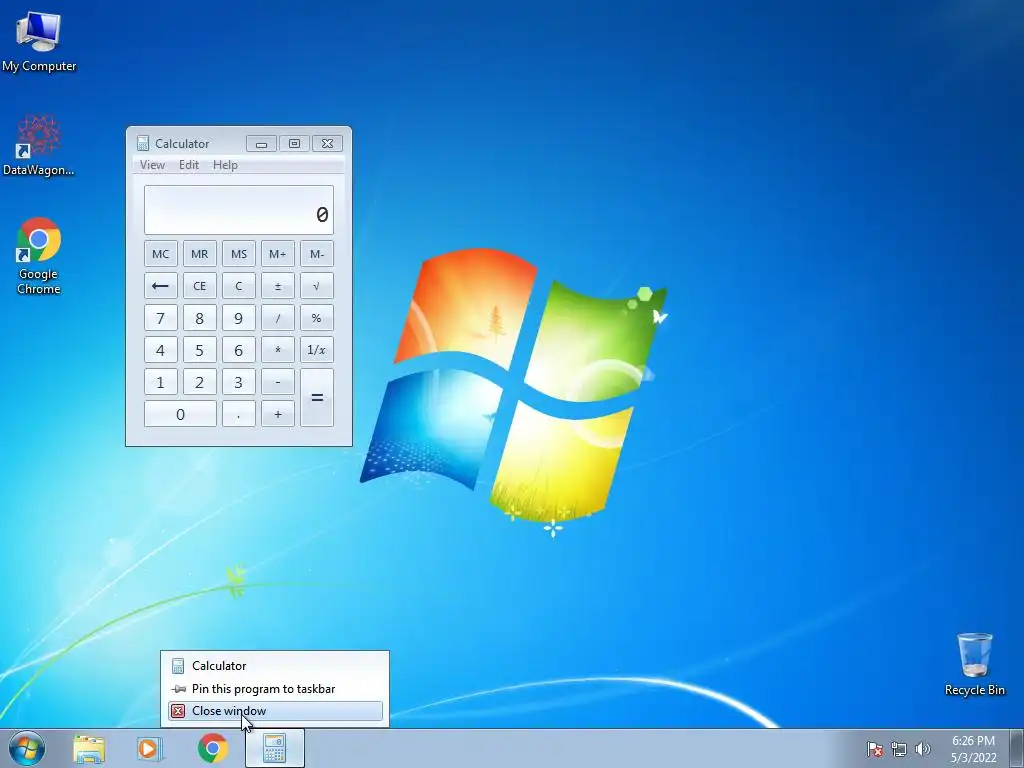Viewport: 1024px width, 768px height.
Task: Click the 2 key
Action: [200, 382]
